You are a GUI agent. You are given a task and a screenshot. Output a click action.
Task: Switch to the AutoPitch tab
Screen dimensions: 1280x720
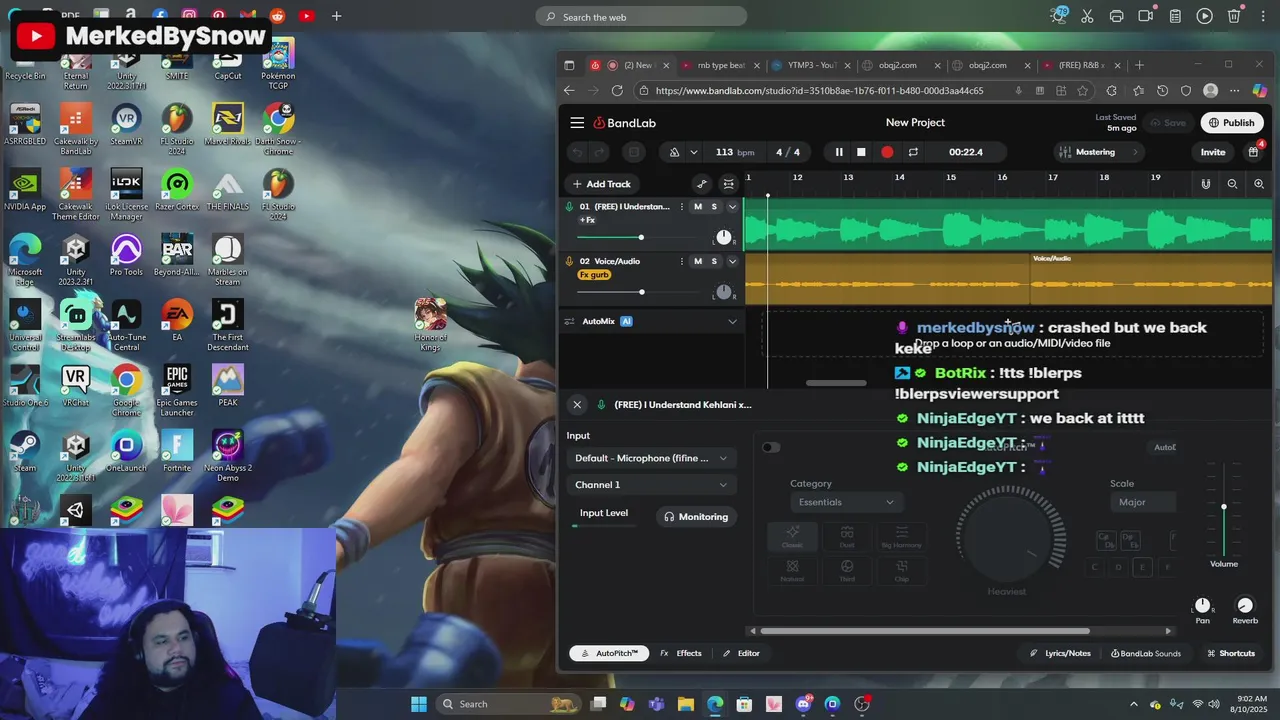point(609,653)
